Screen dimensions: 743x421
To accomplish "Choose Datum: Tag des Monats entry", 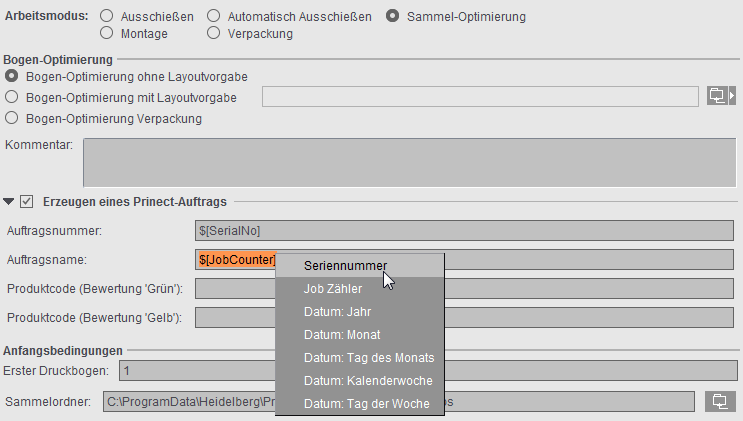I will click(x=360, y=357).
